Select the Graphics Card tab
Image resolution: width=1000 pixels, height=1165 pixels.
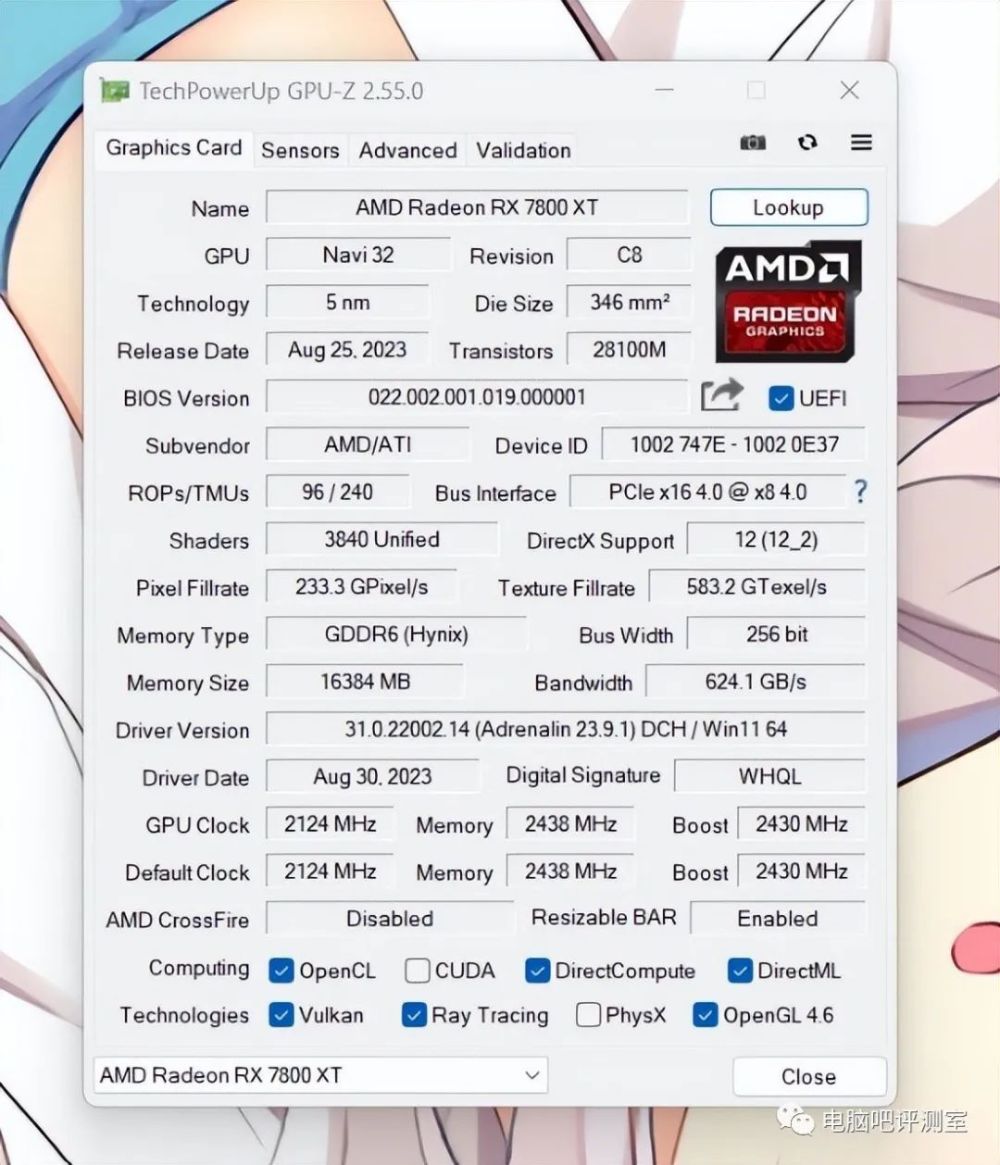(x=174, y=148)
